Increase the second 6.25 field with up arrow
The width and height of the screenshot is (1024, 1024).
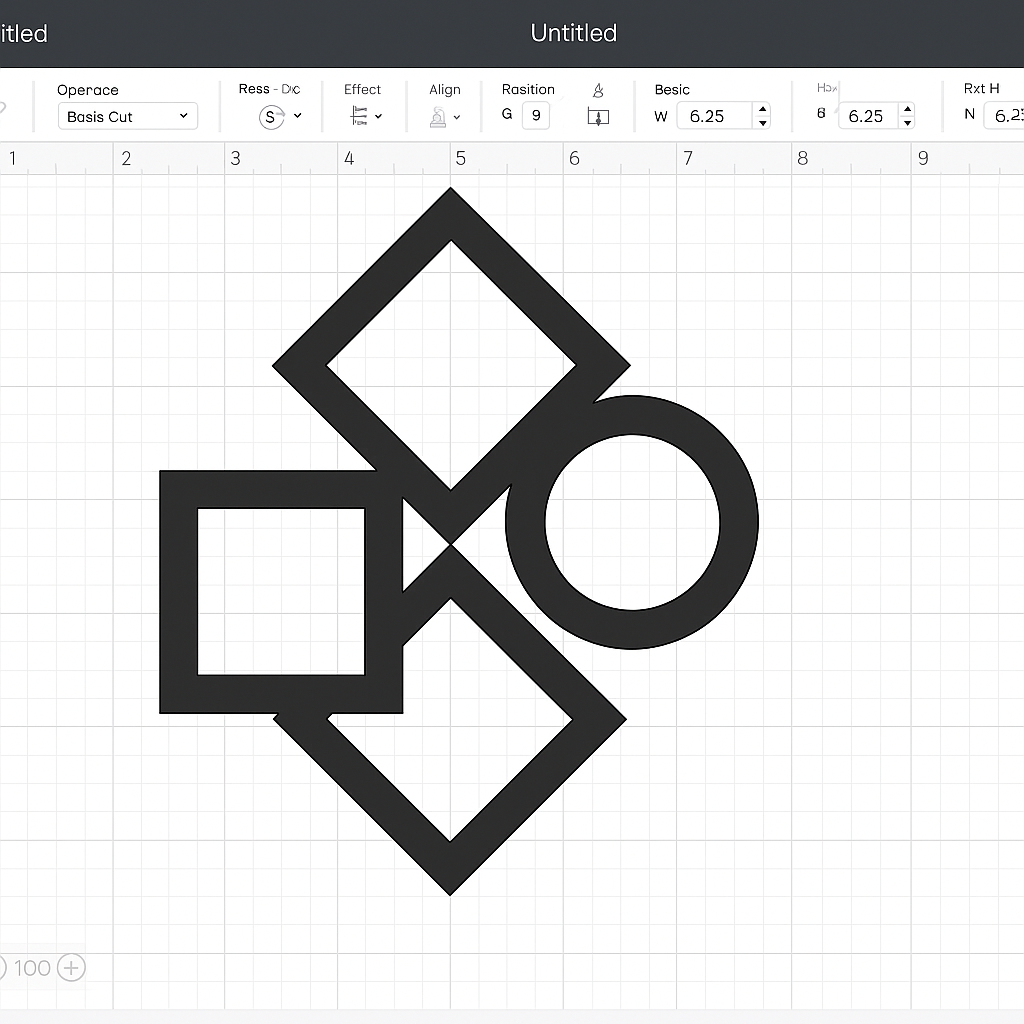906,109
